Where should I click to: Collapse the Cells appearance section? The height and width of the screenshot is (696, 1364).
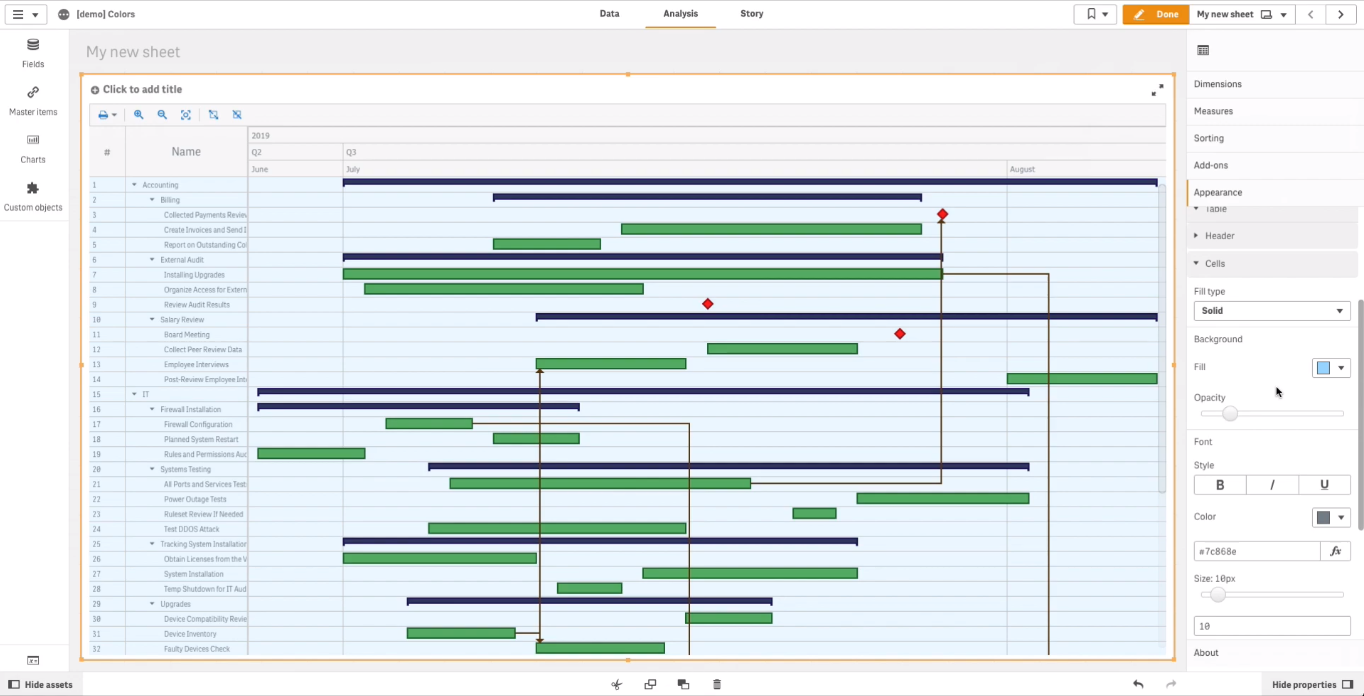point(1272,264)
